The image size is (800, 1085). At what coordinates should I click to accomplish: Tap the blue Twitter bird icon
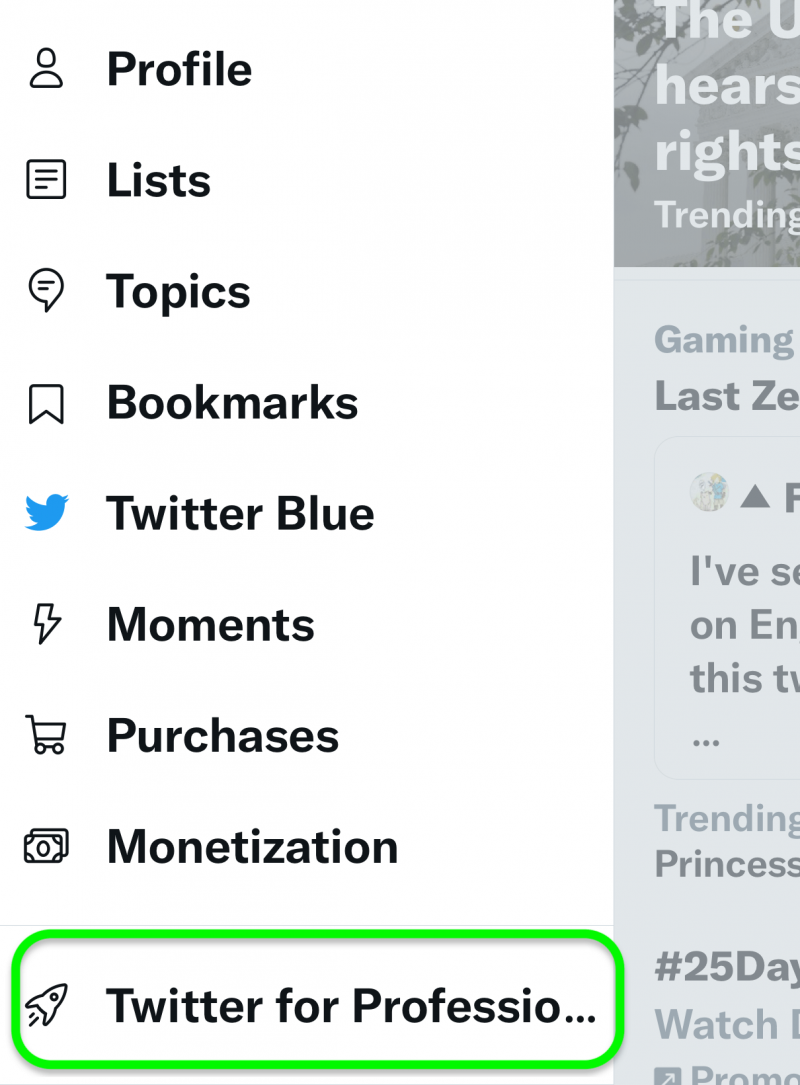46,513
